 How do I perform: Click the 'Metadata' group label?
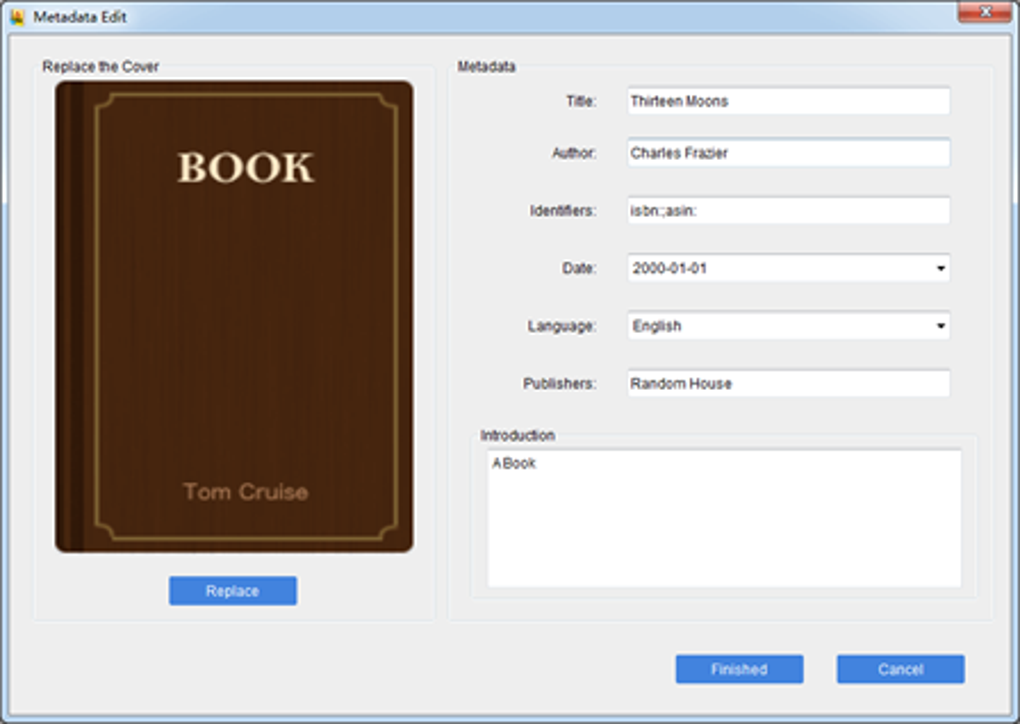(487, 66)
